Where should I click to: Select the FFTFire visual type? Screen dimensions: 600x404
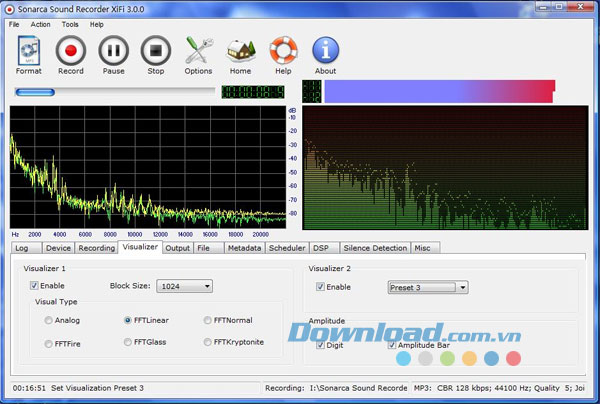tap(49, 342)
